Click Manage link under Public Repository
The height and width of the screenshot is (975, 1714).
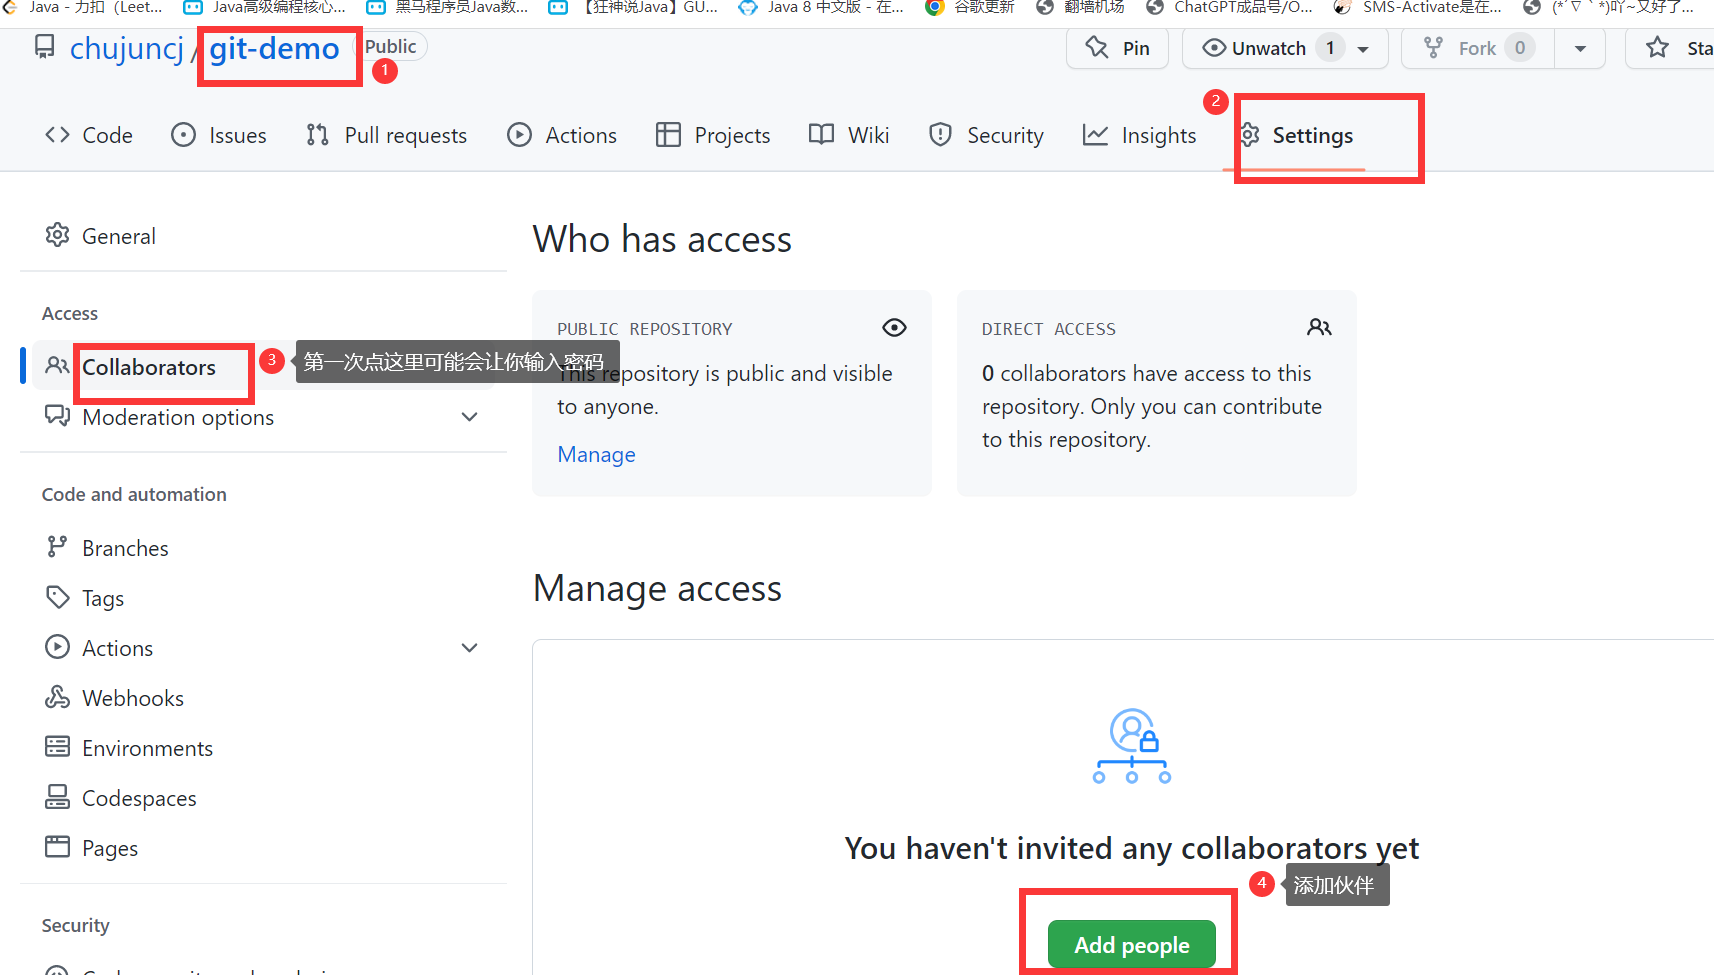point(596,455)
